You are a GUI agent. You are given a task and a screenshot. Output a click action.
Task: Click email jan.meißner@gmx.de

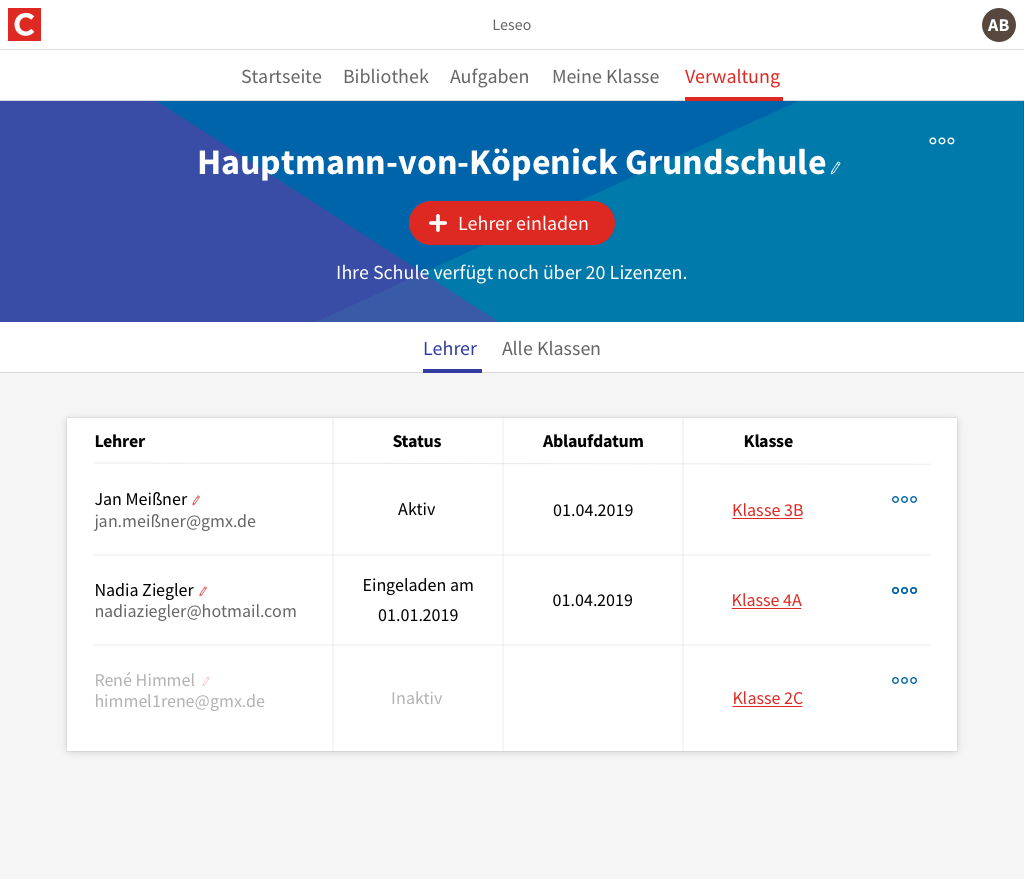(x=175, y=521)
